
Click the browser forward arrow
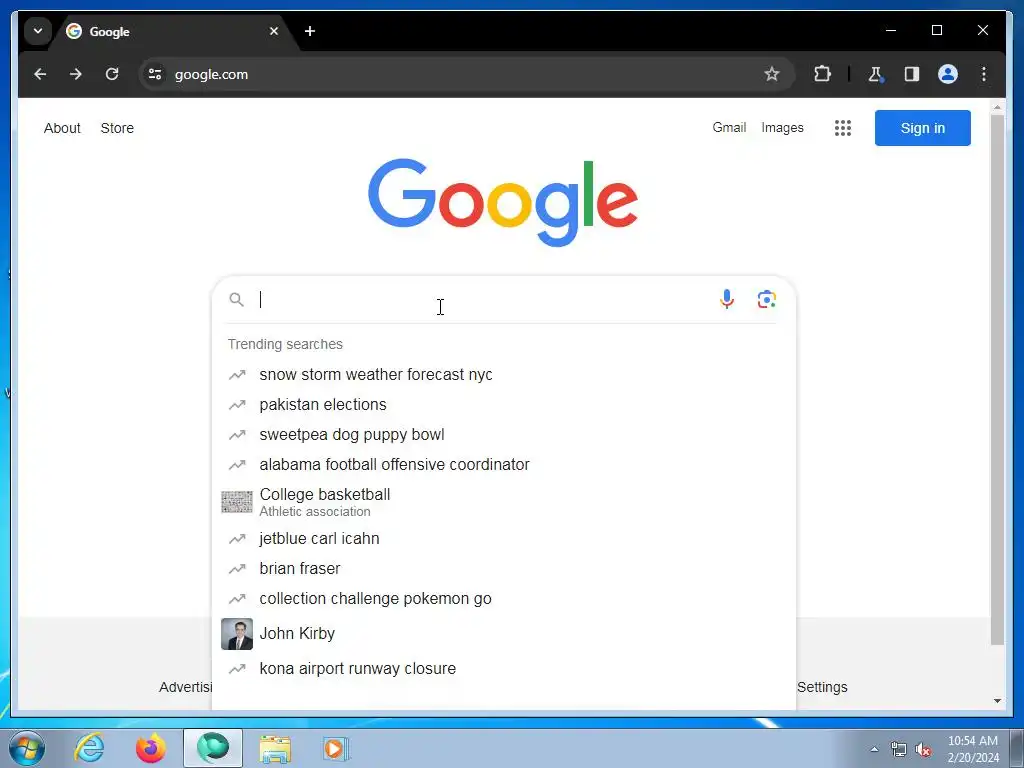click(76, 74)
